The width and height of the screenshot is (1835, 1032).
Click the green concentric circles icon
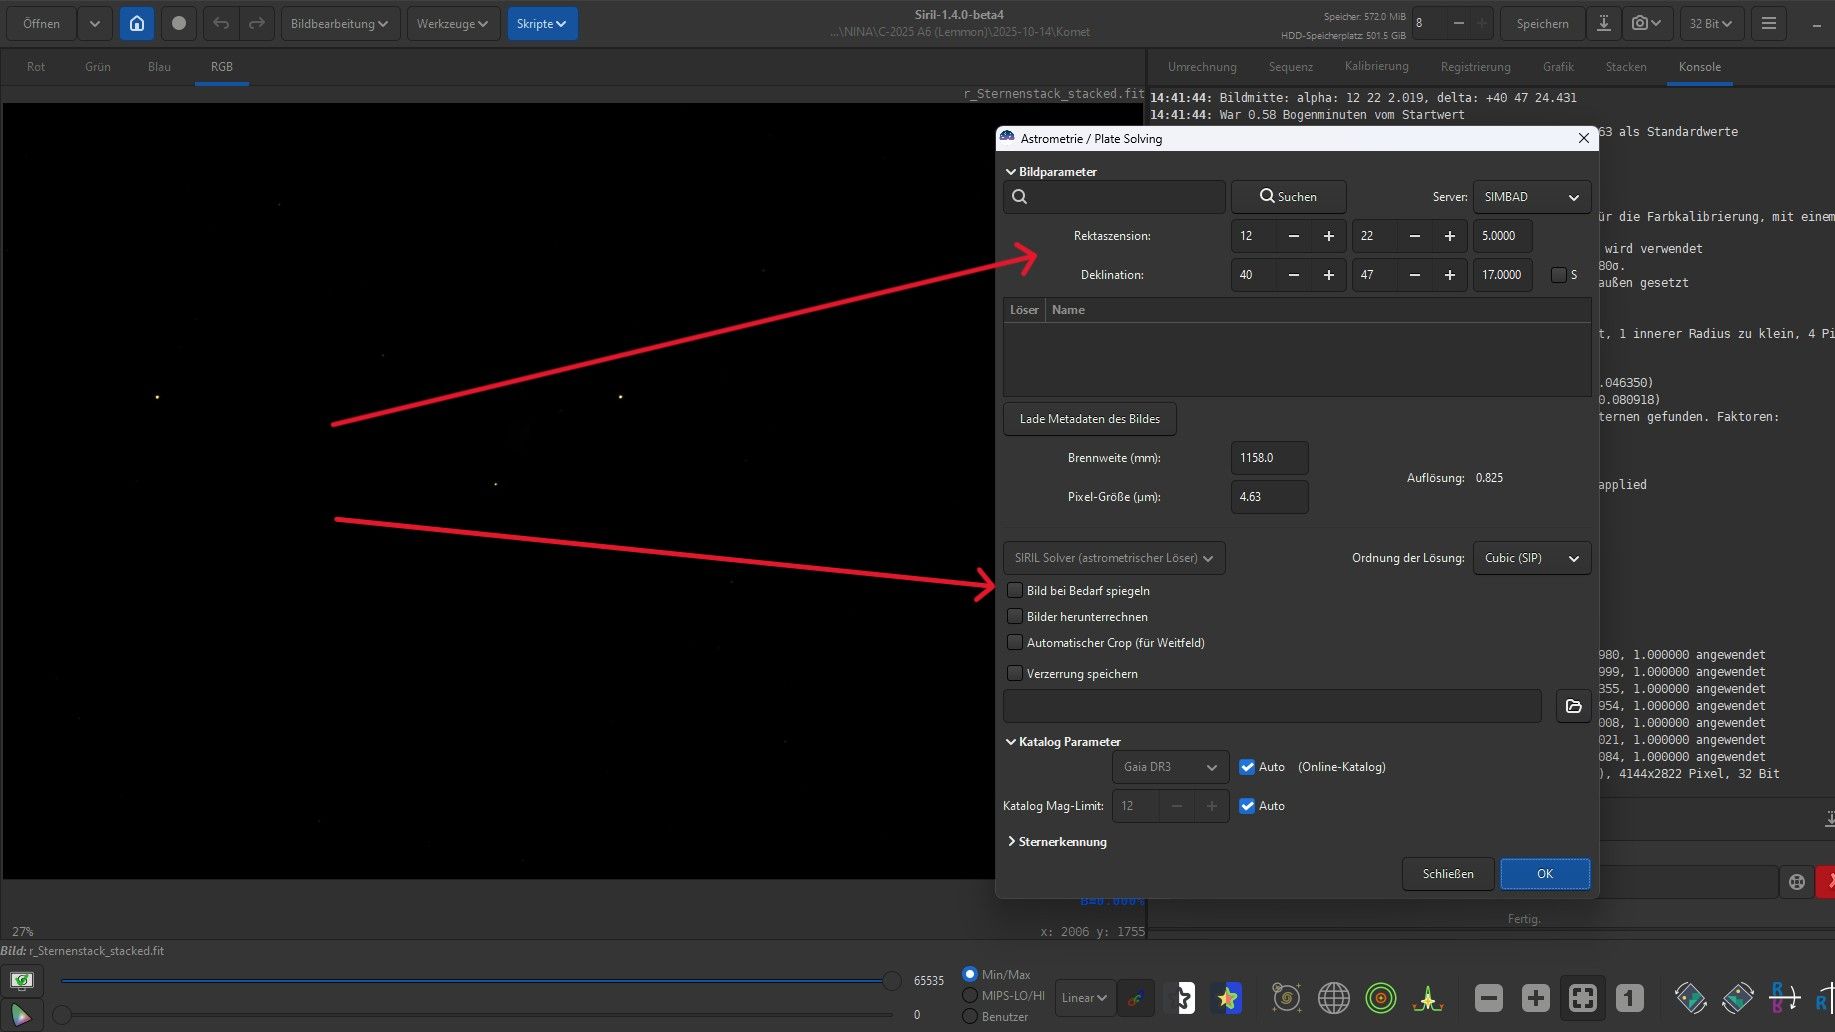tap(1380, 997)
